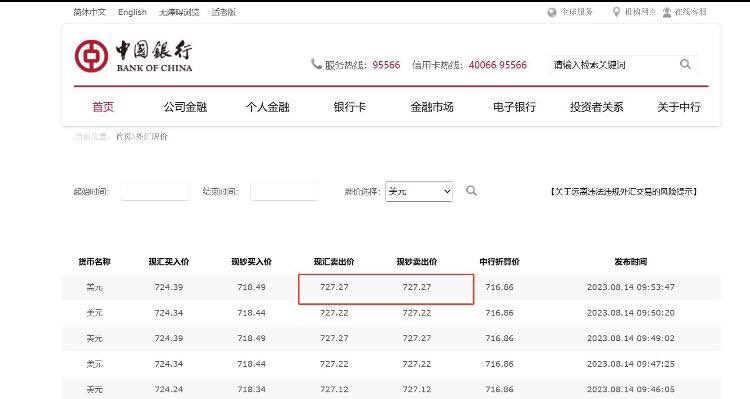Open the 在线客服 link text
The height and width of the screenshot is (399, 750).
690,12
